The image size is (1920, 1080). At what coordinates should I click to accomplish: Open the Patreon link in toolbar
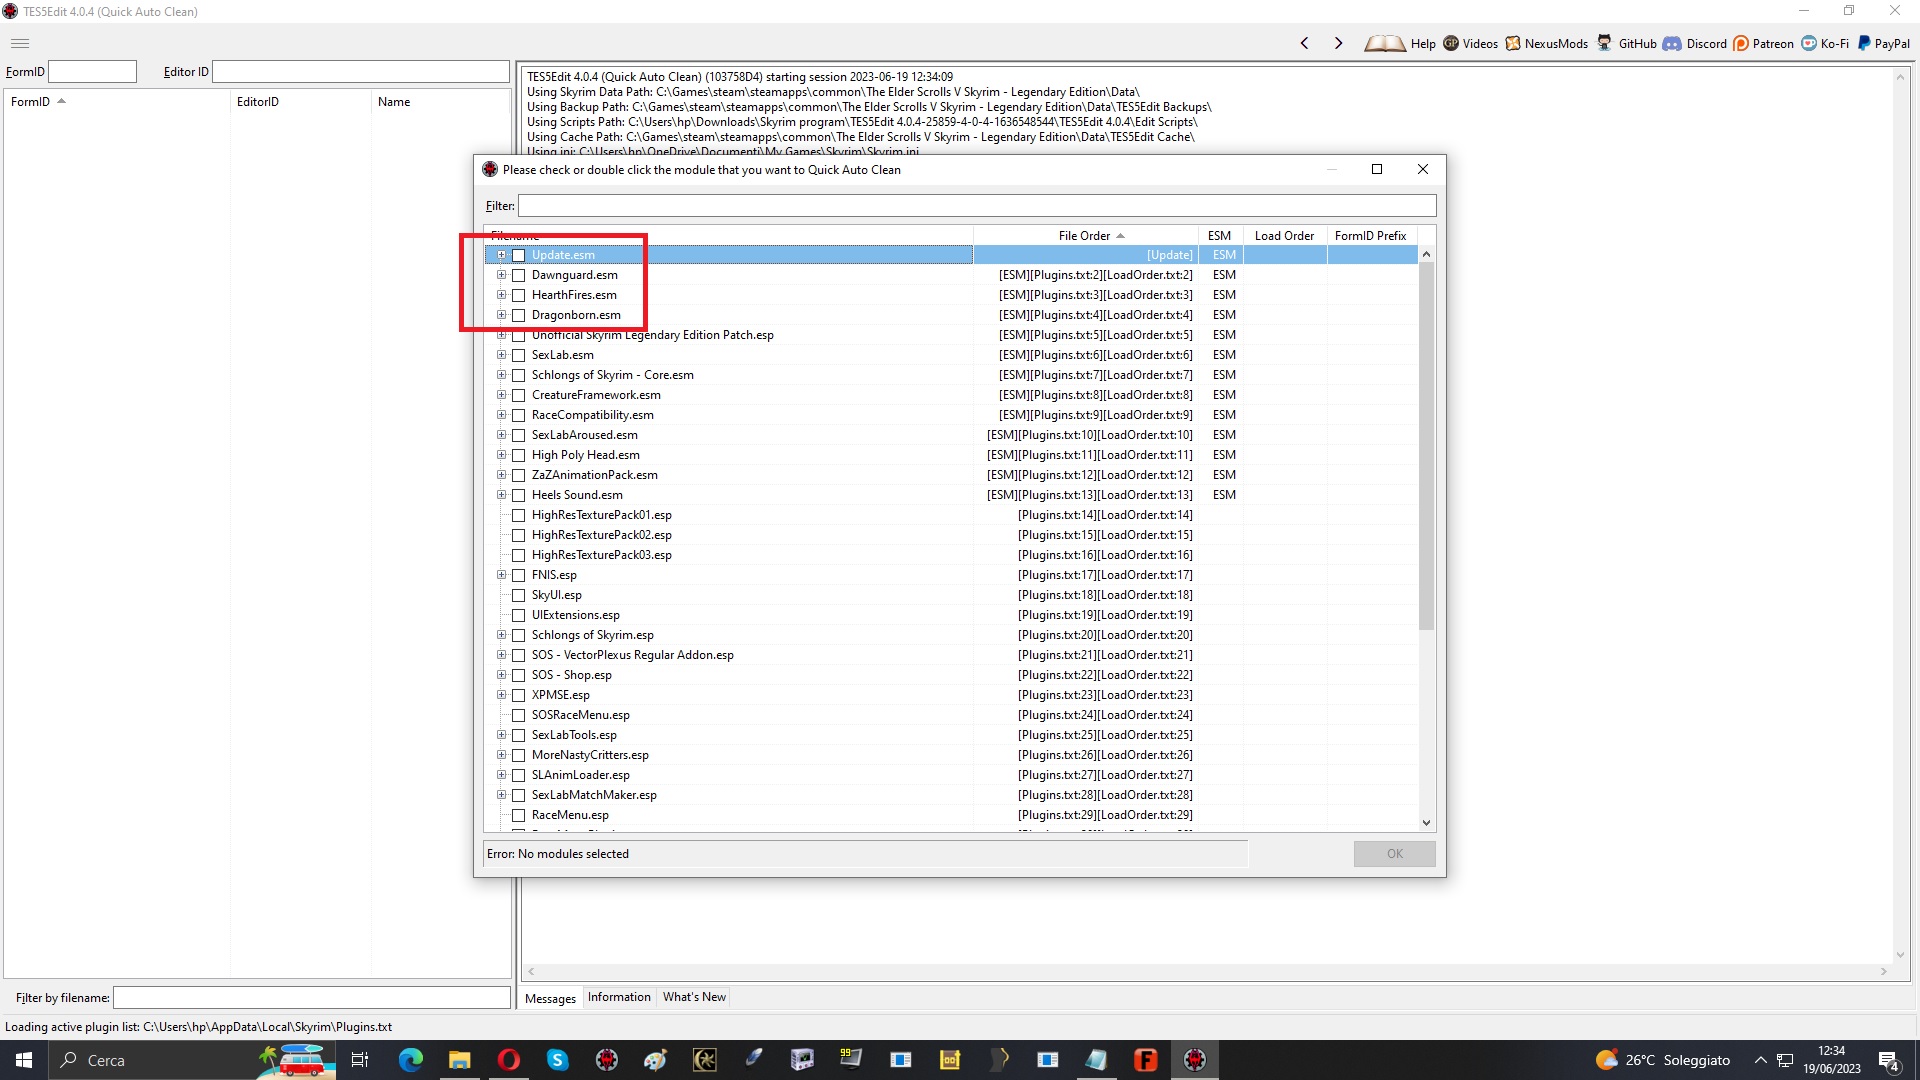1763,43
